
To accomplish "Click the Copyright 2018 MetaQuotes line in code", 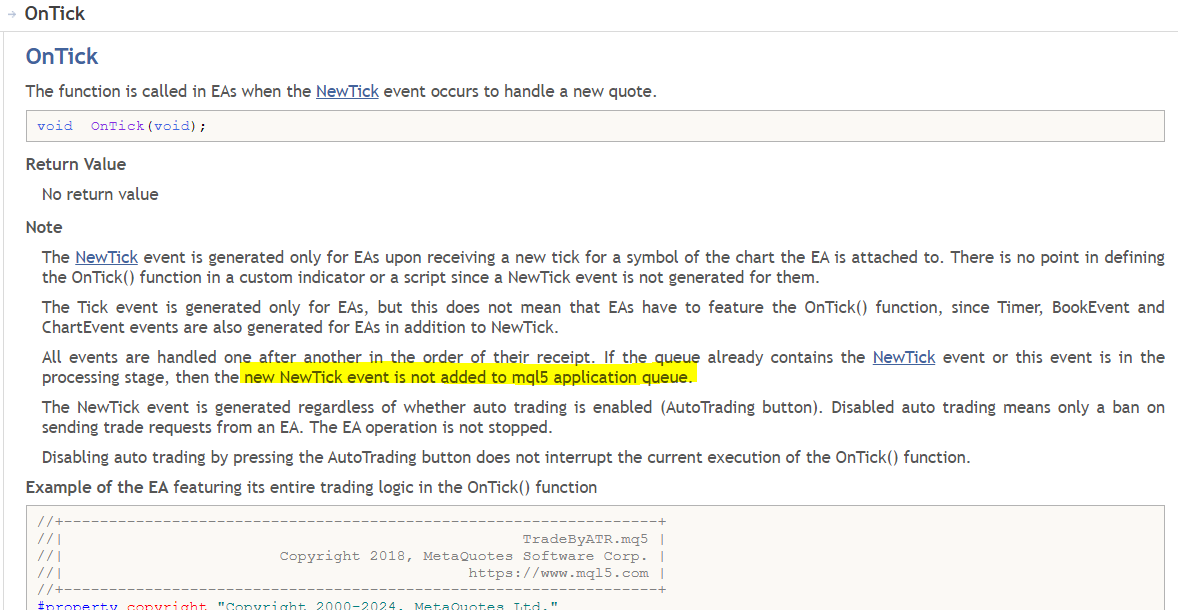I will click(463, 556).
